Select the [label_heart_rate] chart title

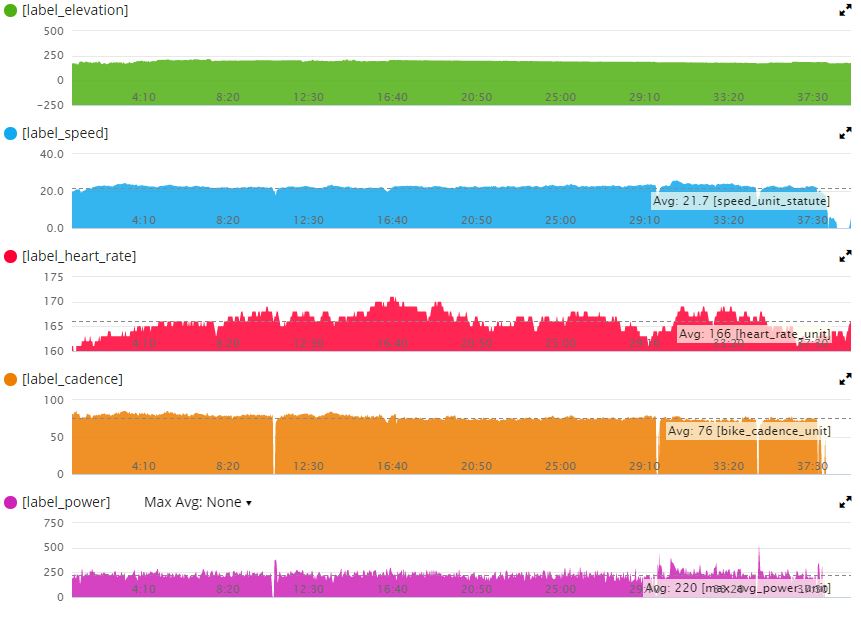[79, 256]
